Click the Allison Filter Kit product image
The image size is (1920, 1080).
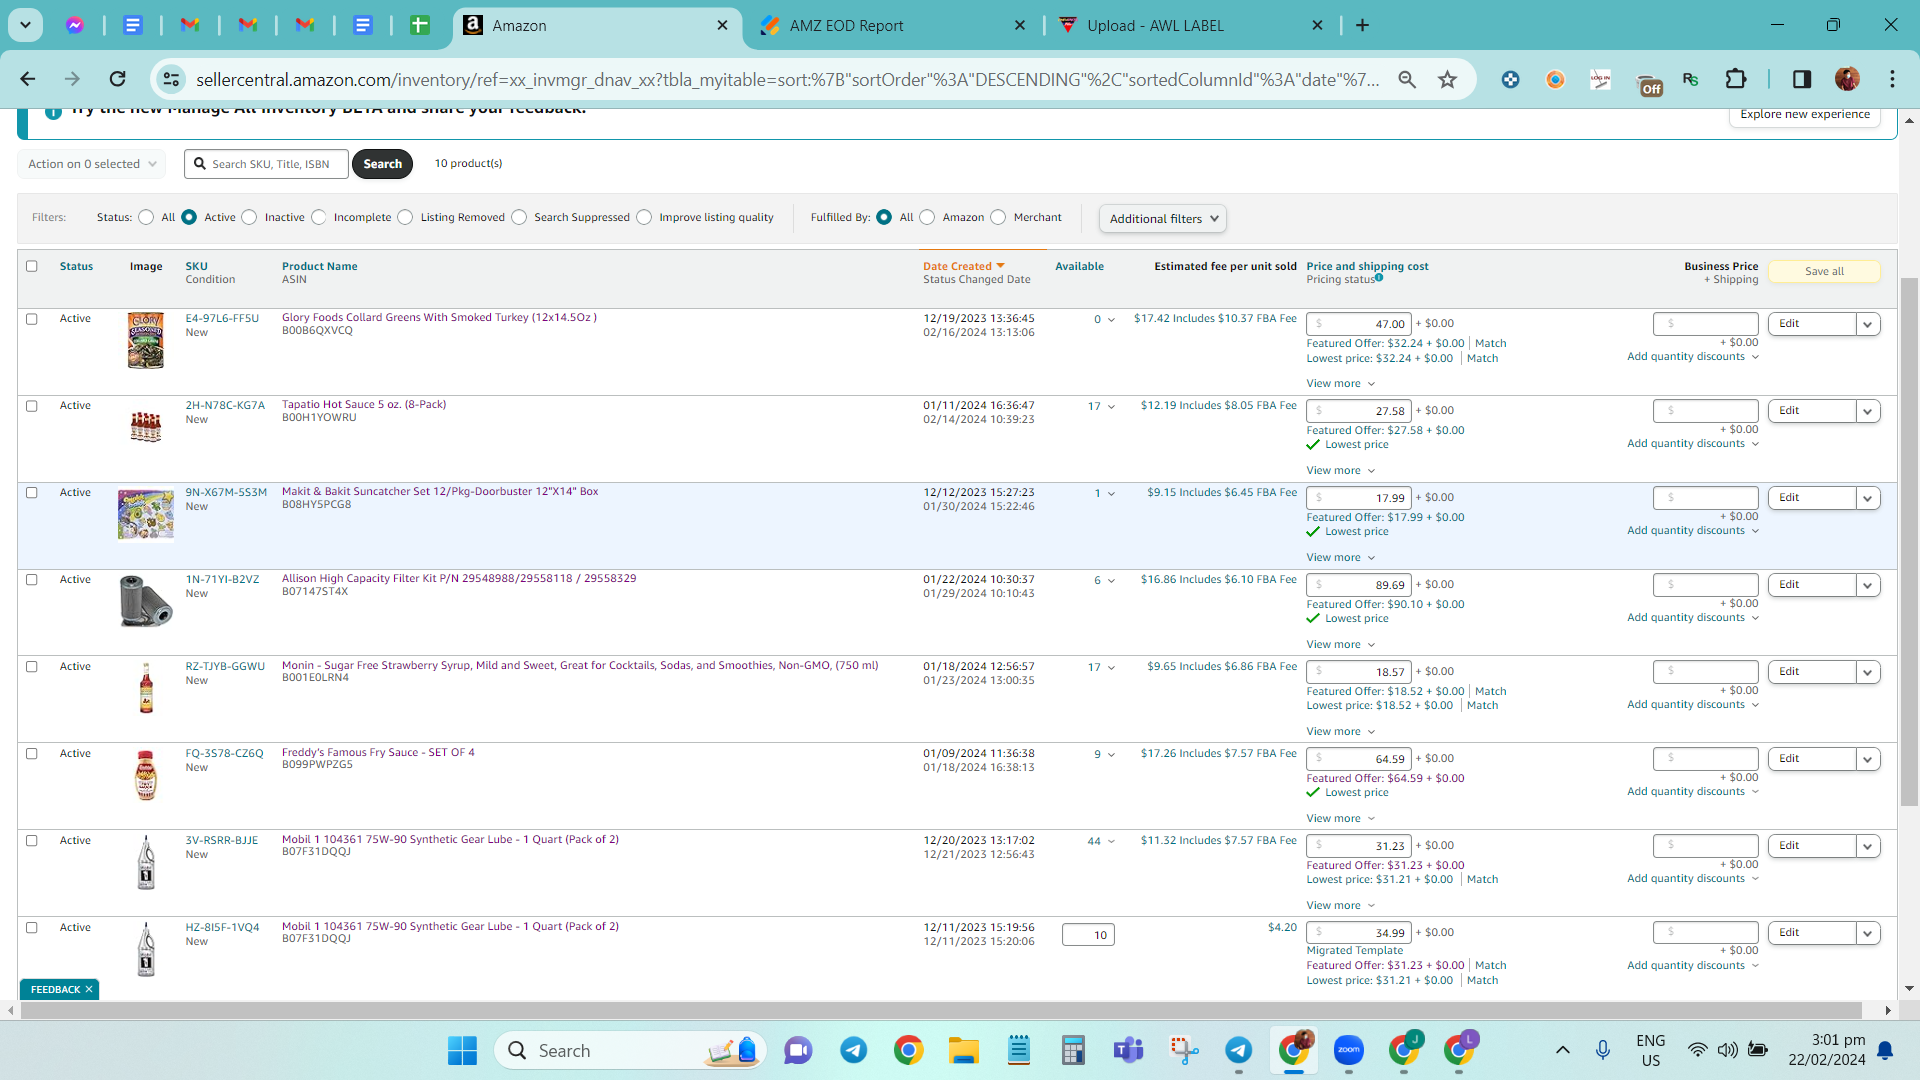(146, 601)
